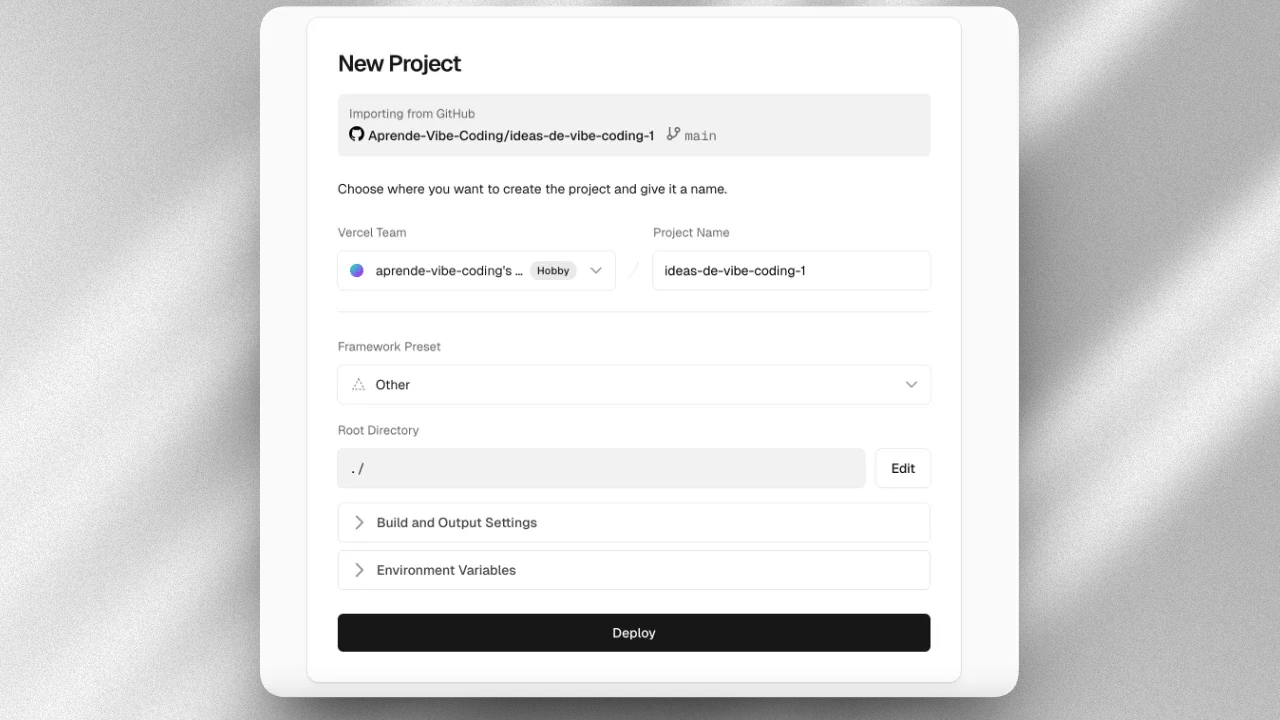Click the Hobby plan badge
This screenshot has height=720, width=1280.
tap(553, 271)
